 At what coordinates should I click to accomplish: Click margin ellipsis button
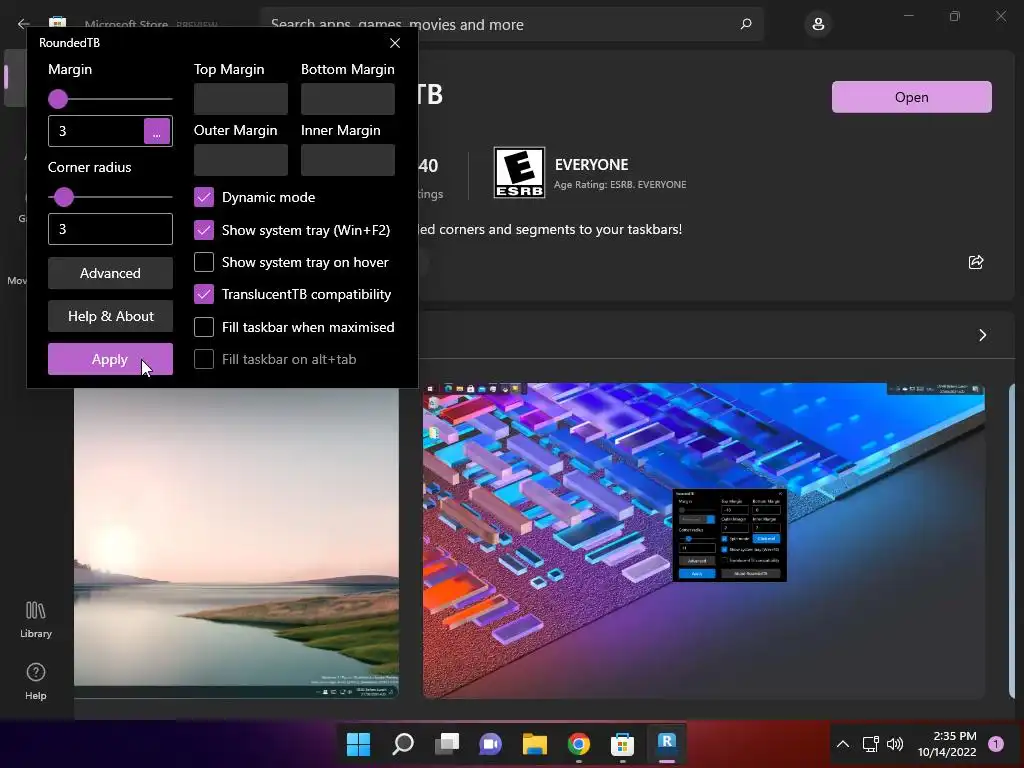point(157,131)
